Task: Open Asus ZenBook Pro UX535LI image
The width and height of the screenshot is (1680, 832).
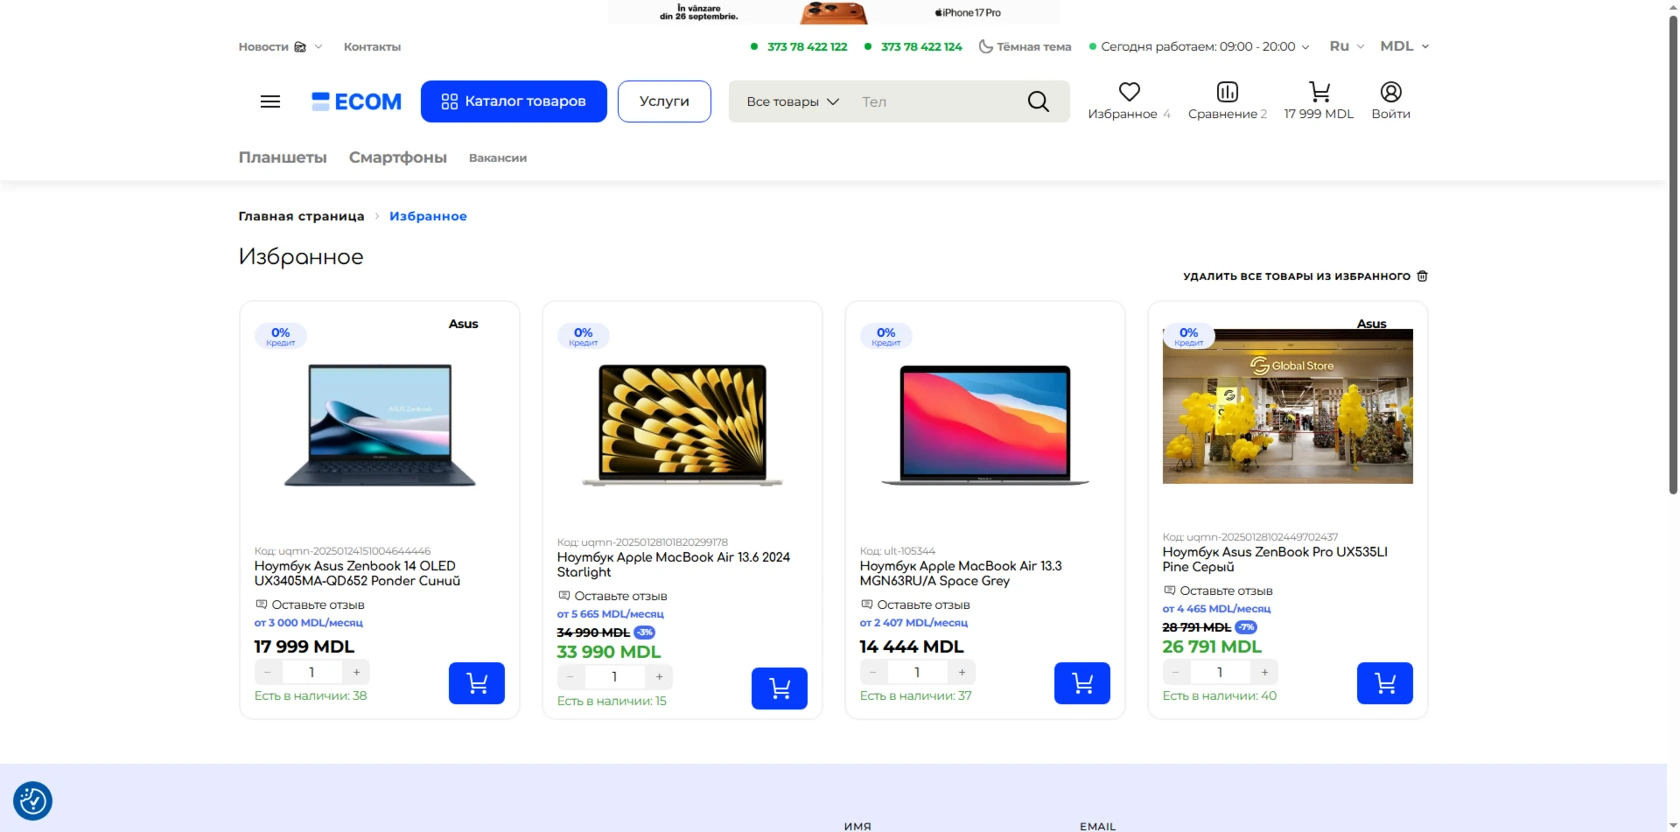Action: (1288, 406)
